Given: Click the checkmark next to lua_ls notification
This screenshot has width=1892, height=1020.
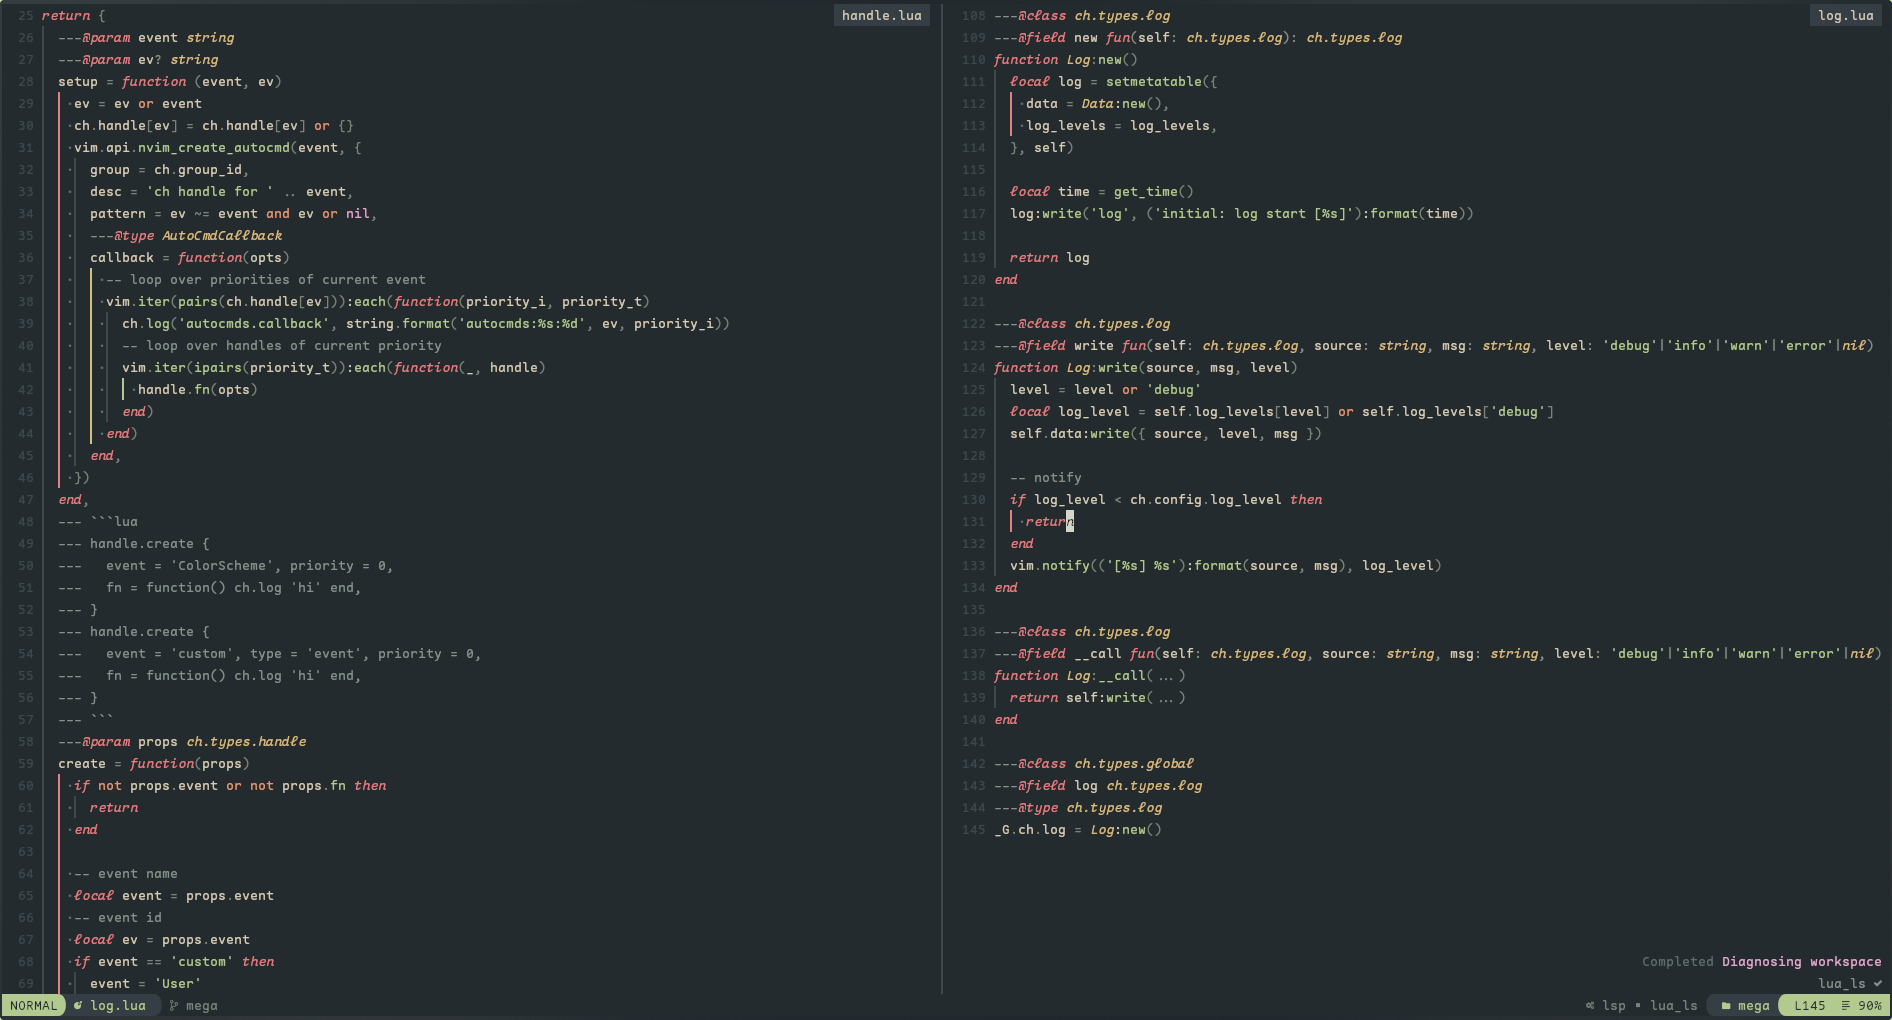Looking at the screenshot, I should pyautogui.click(x=1878, y=983).
